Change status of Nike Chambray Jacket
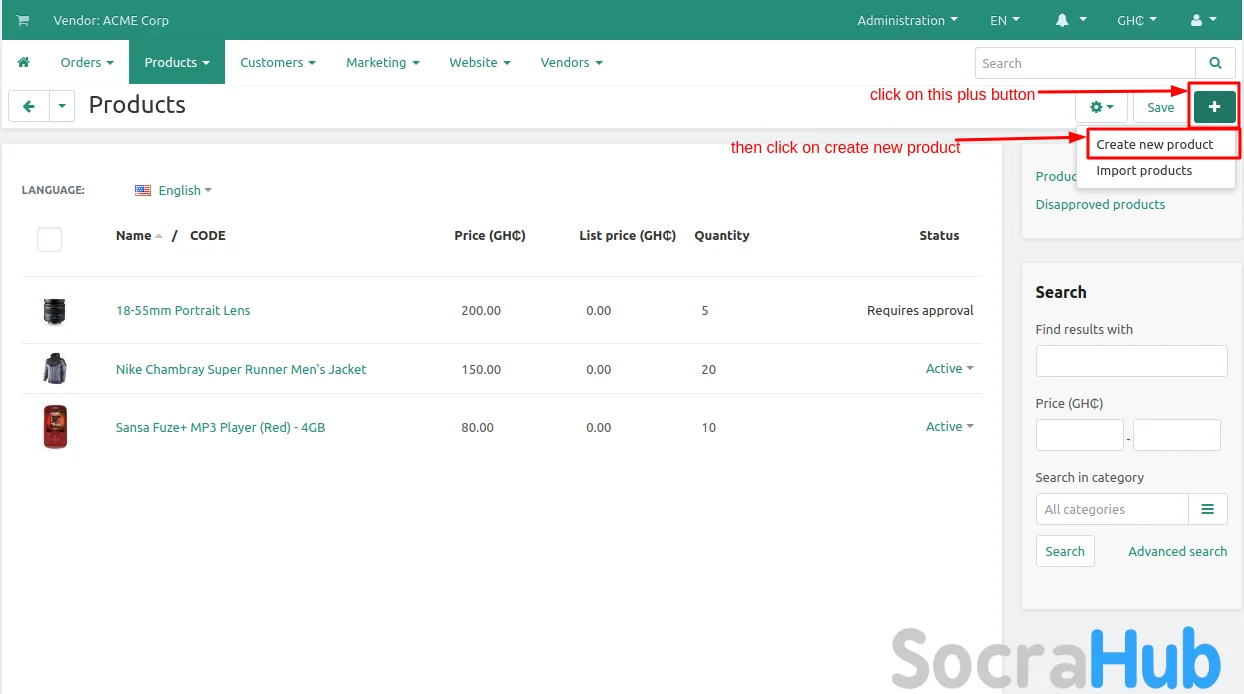Screen dimensions: 1244x694 point(949,369)
